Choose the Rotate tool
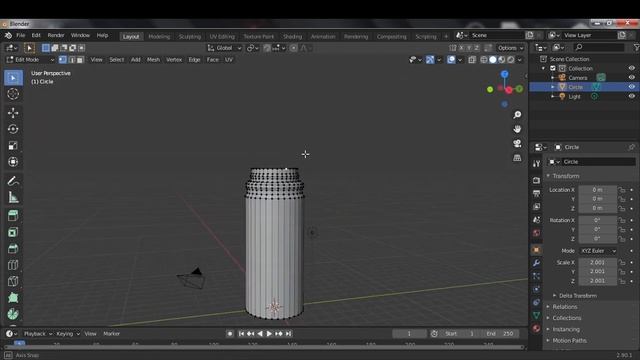This screenshot has height=360, width=640. click(13, 129)
